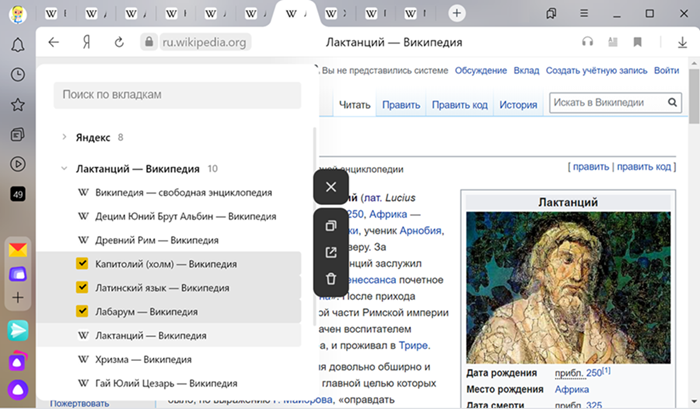Open the Править page tab
Screen dimensions: 700x409
tap(401, 105)
